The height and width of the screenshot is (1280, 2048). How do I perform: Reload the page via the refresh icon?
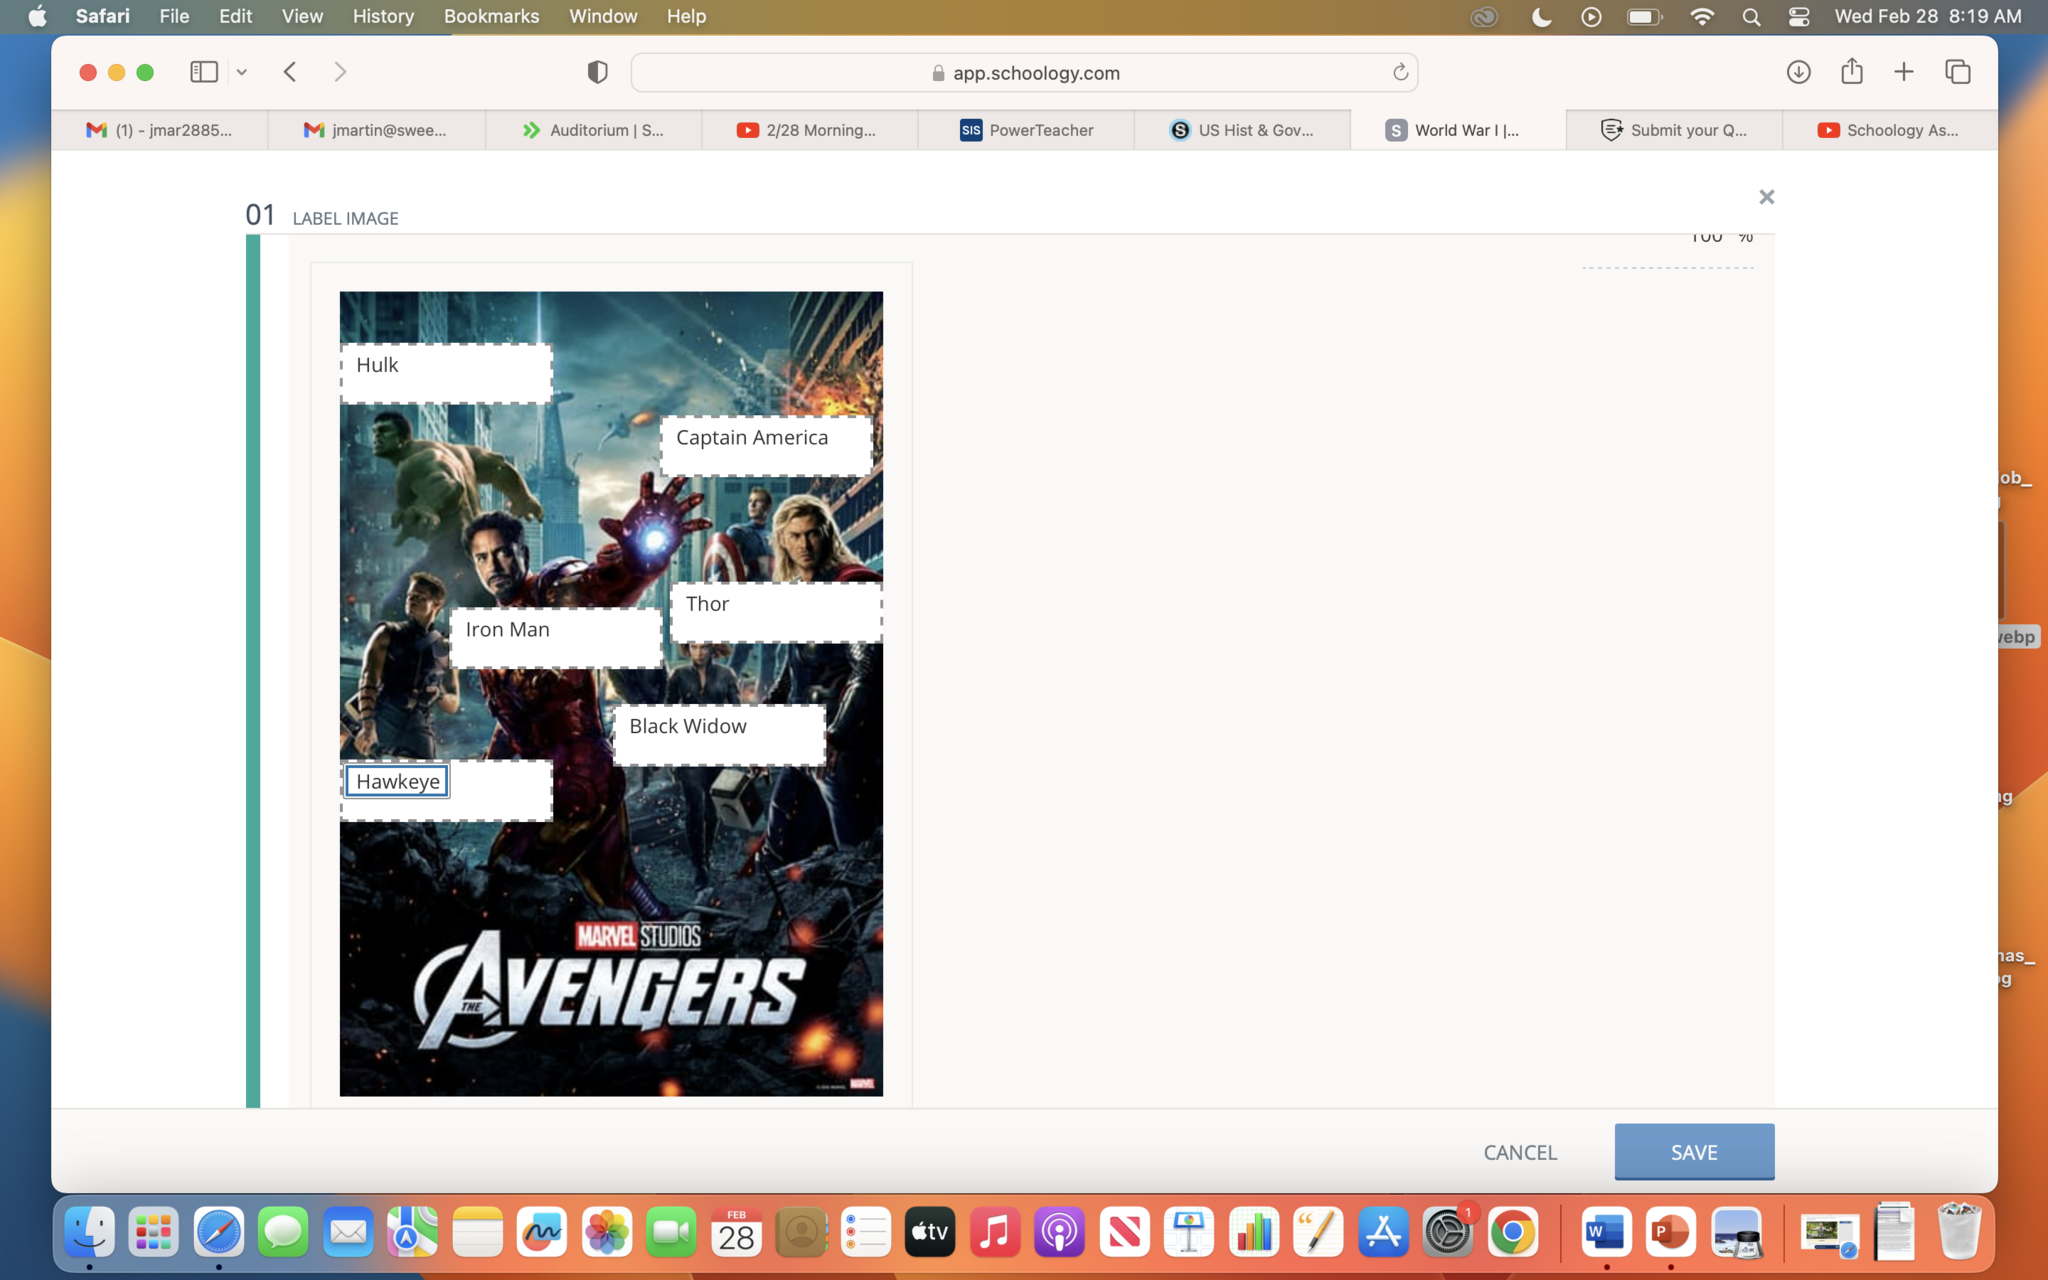click(1400, 72)
